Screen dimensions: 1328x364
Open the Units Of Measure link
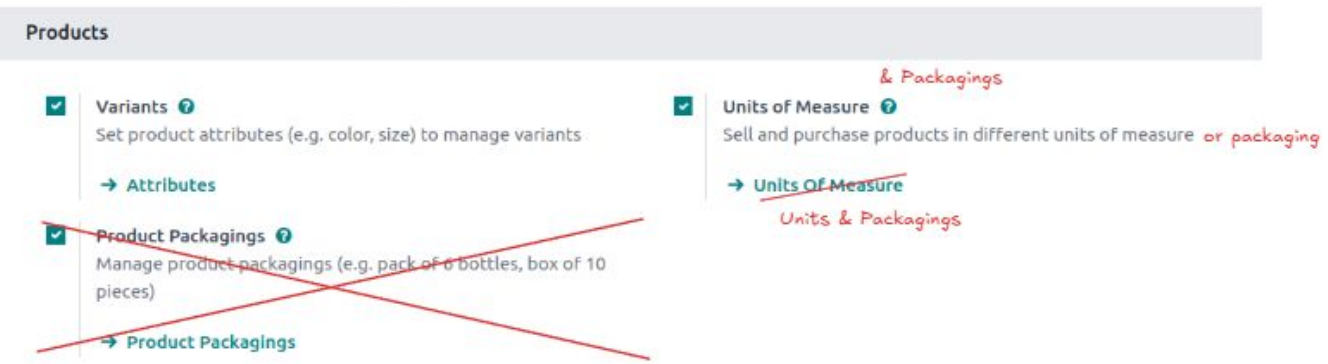tap(828, 185)
